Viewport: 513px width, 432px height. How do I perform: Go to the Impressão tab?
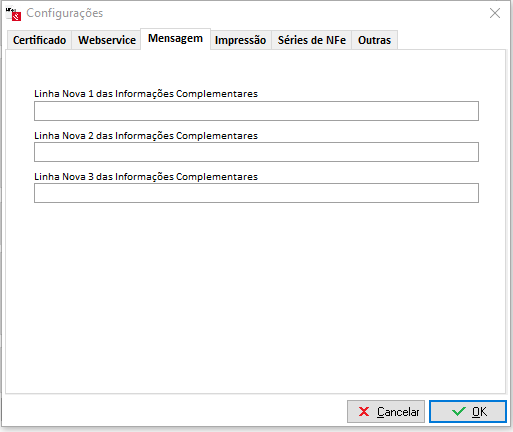(x=240, y=40)
